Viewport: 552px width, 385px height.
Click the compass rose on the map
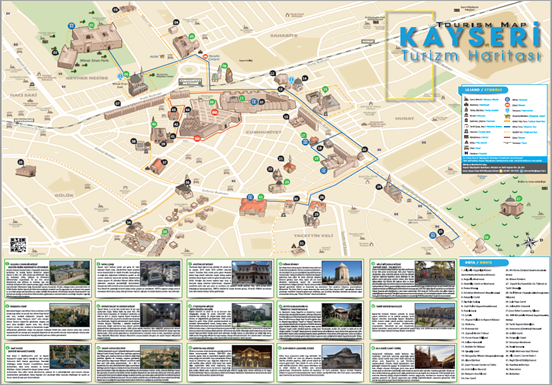[529, 242]
